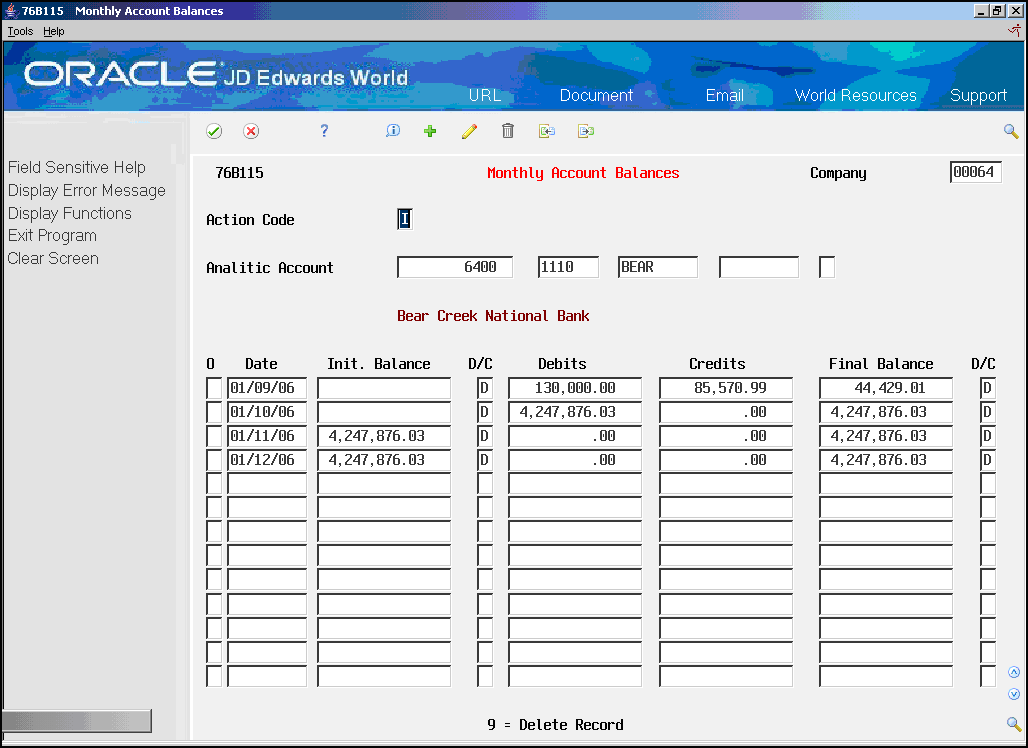Click option box for row 01/10/06
This screenshot has height=748, width=1028.
tap(214, 412)
